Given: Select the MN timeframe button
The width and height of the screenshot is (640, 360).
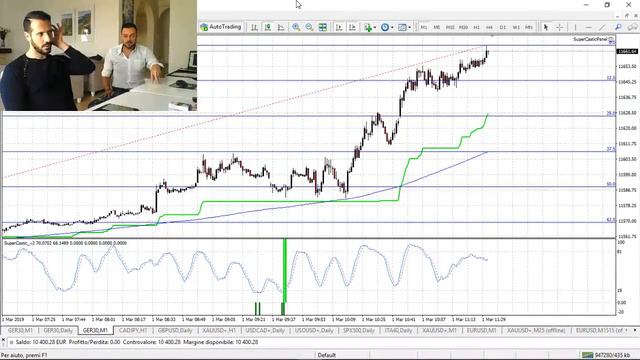Looking at the screenshot, I should click(x=529, y=27).
